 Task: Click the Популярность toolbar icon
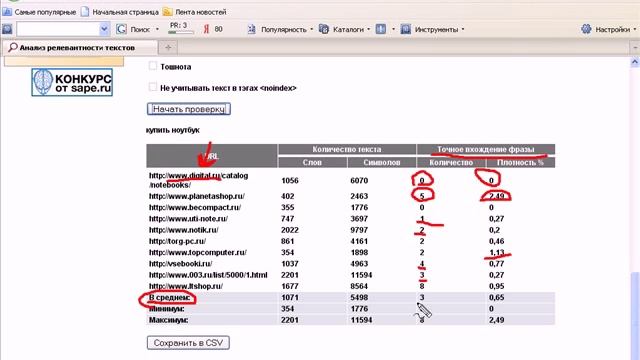click(252, 29)
